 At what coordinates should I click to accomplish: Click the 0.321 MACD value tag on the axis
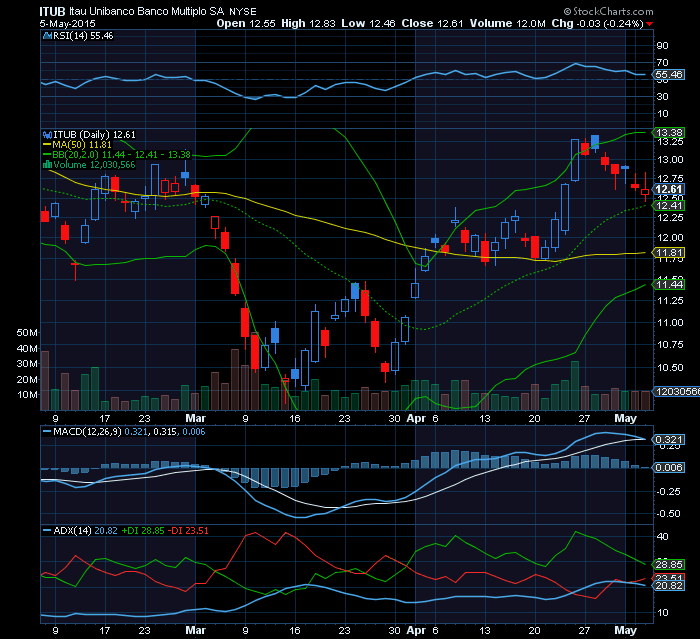click(x=669, y=440)
